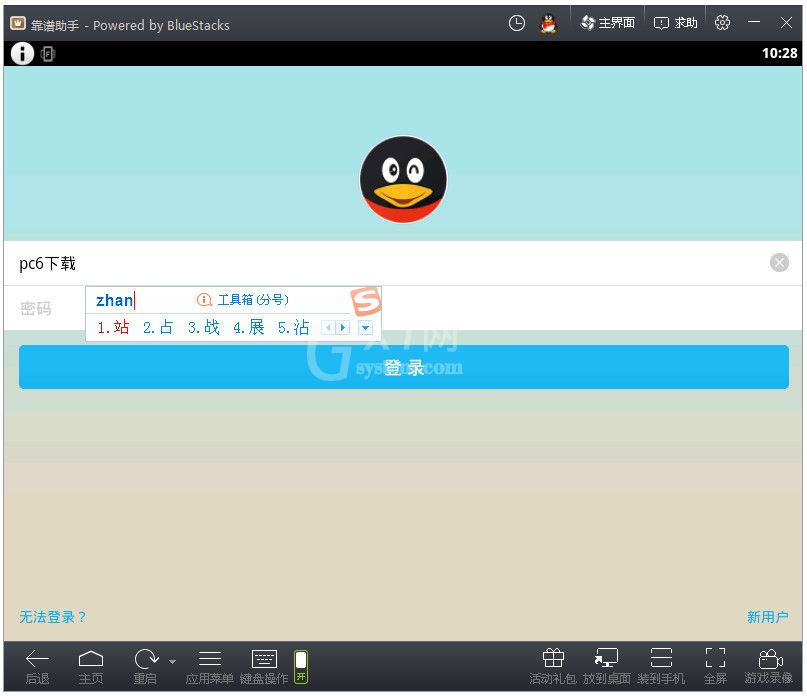Open the 无法登录？ link
This screenshot has width=807, height=696.
pyautogui.click(x=53, y=617)
